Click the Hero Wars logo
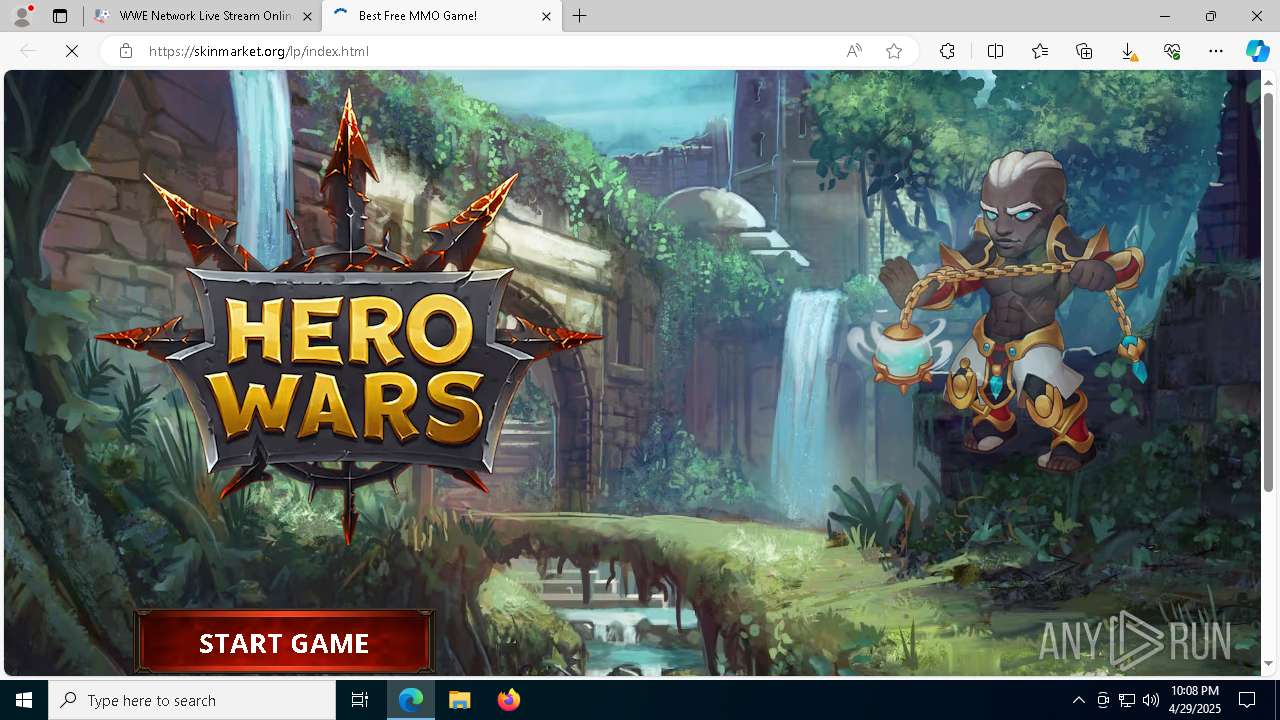The width and height of the screenshot is (1280, 720). pyautogui.click(x=348, y=320)
